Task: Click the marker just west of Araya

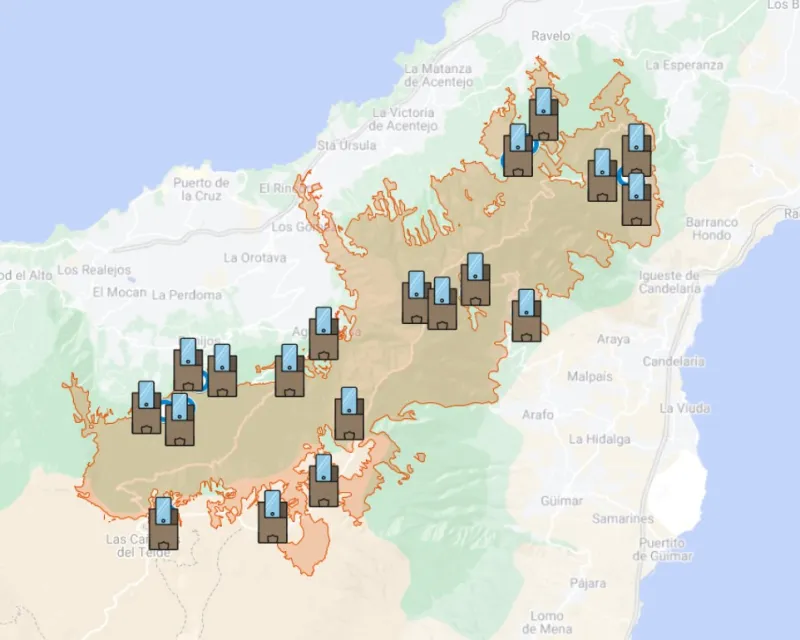Action: pos(526,316)
